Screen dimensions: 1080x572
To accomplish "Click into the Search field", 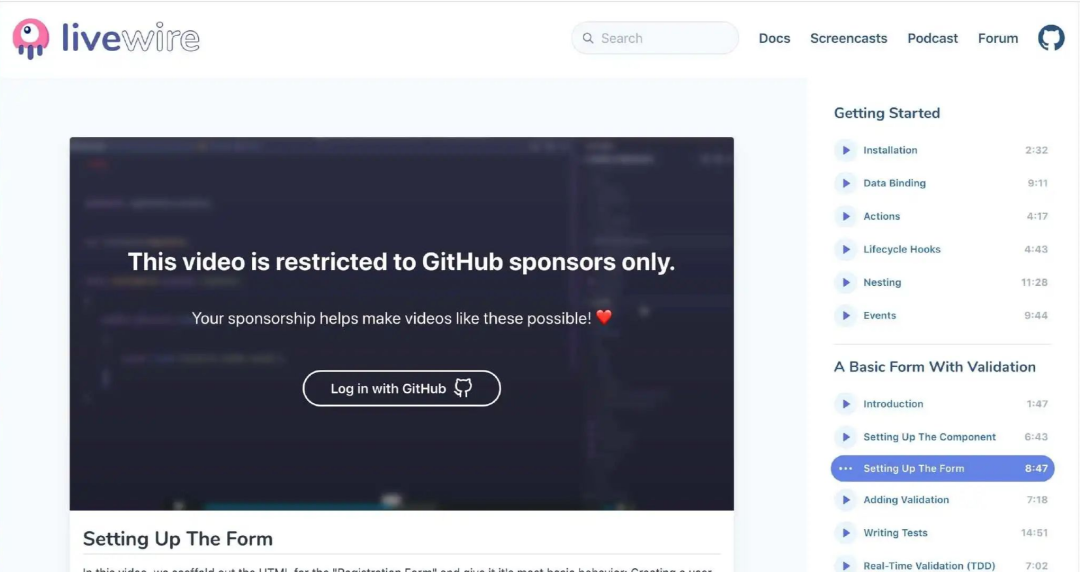I will pyautogui.click(x=655, y=38).
